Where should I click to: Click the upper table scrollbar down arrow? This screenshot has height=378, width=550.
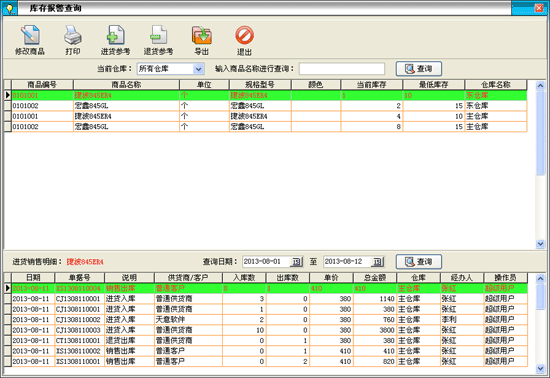coord(540,244)
